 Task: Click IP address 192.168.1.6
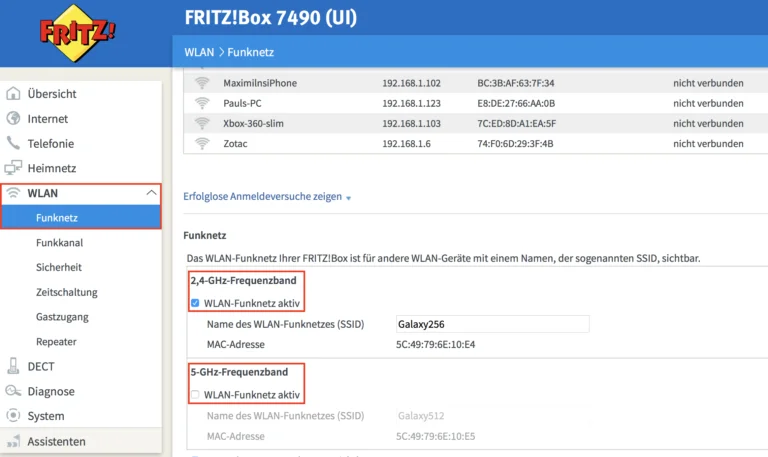pyautogui.click(x=407, y=144)
